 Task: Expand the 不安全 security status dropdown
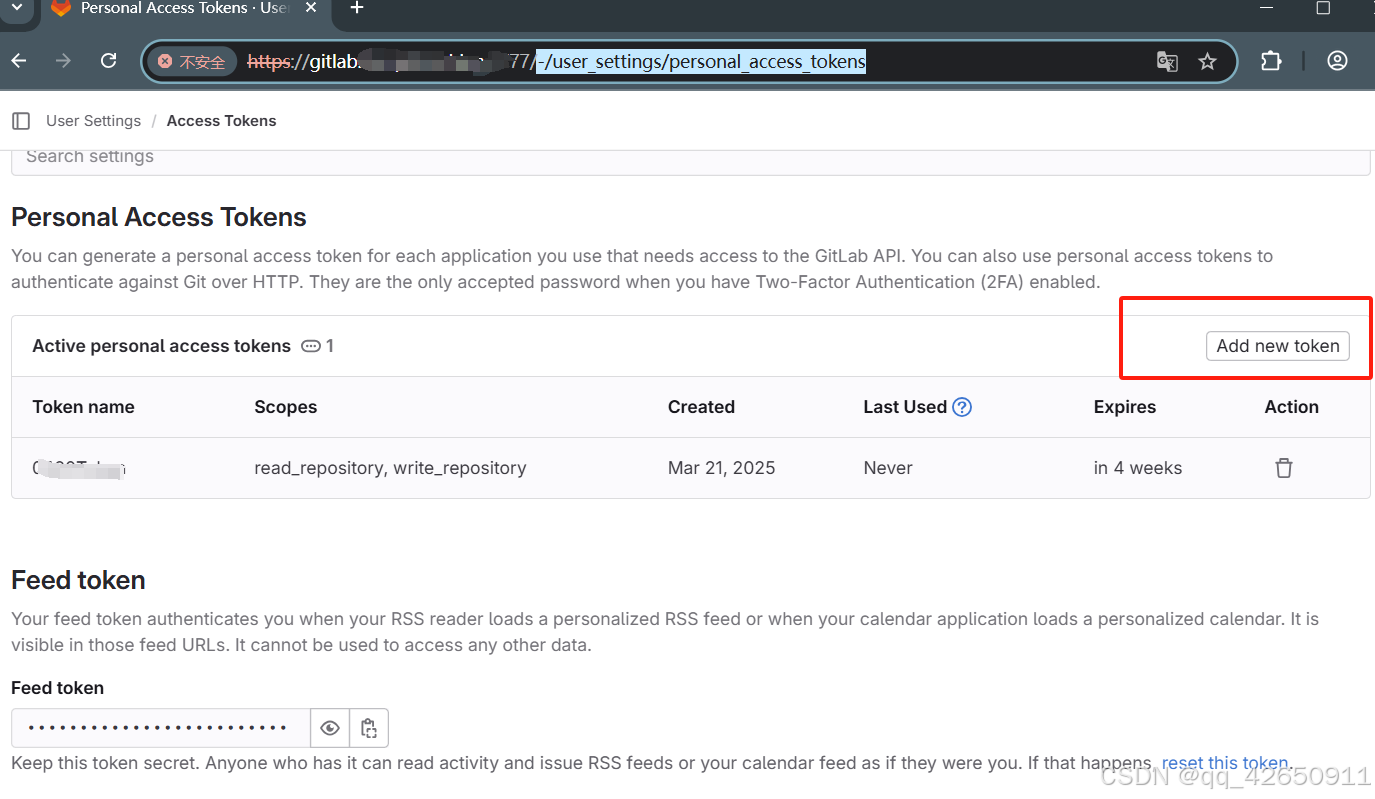(191, 61)
